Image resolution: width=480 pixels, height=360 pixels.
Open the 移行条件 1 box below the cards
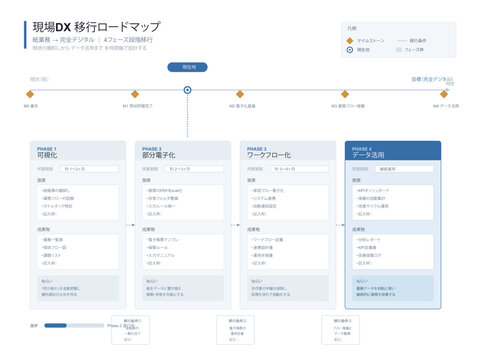(130, 330)
